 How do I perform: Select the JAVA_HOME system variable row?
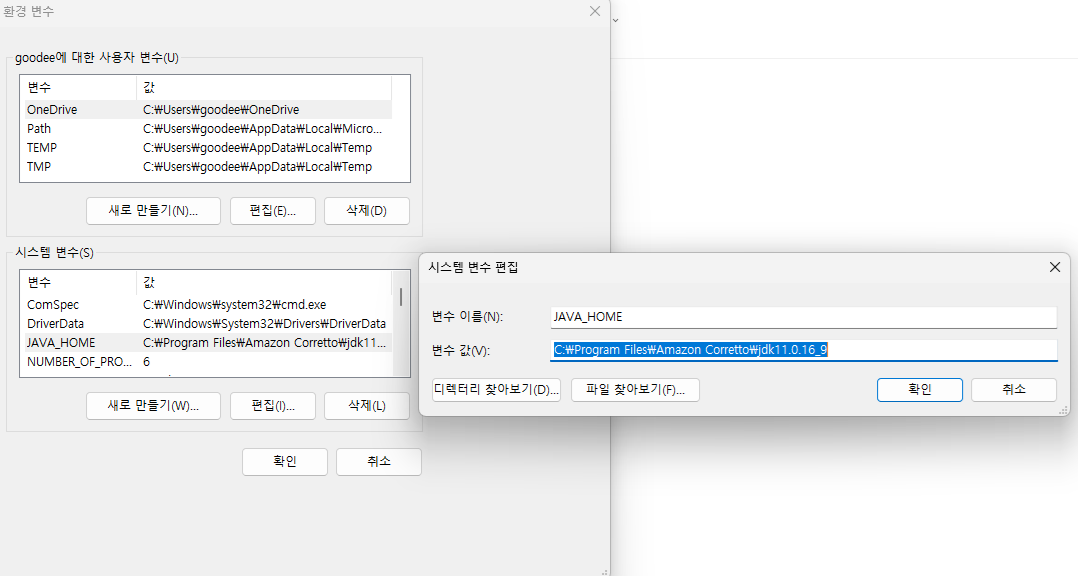[208, 343]
